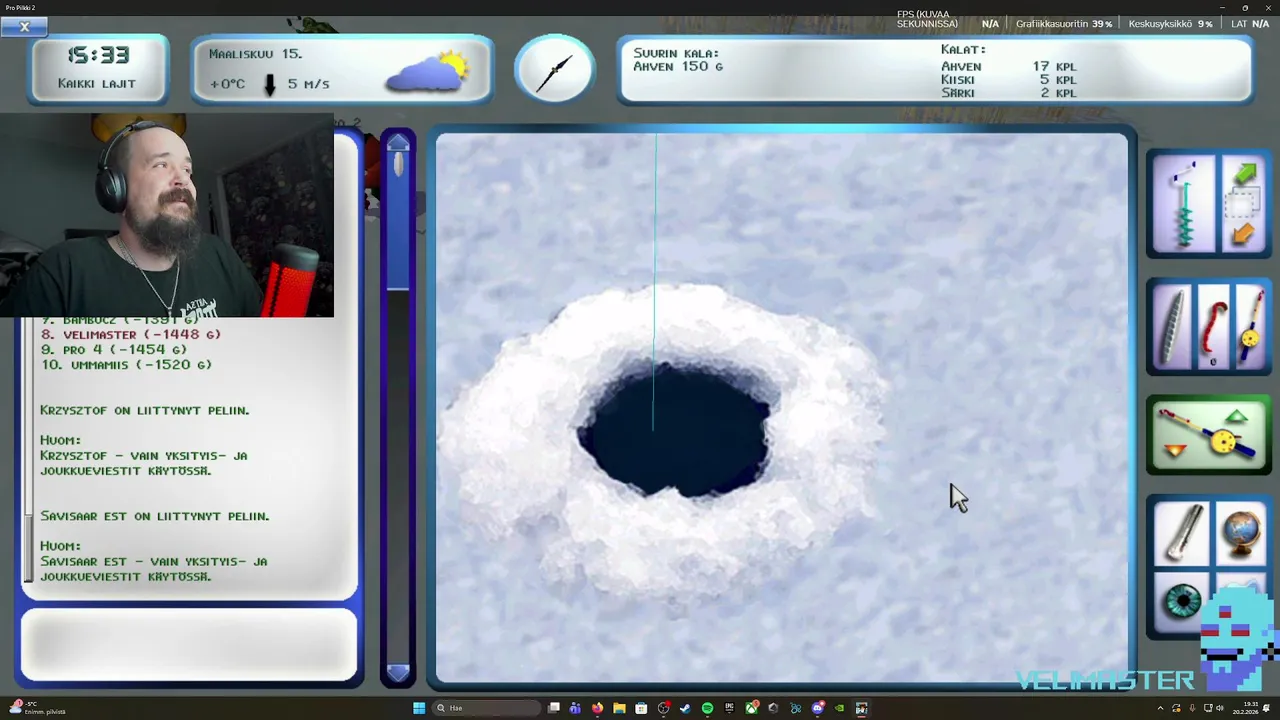Click the 'Kiiski 5 kpl' catch row

(x=1008, y=79)
